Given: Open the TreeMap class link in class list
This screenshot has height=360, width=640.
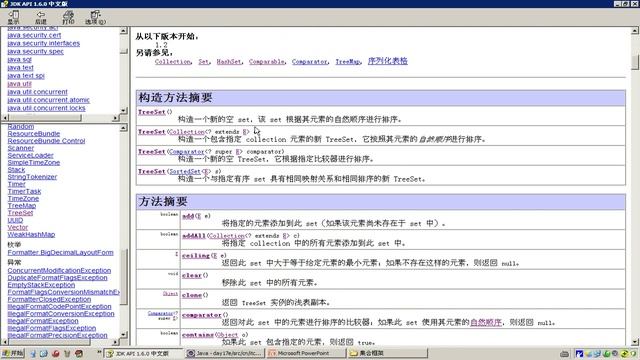Looking at the screenshot, I should [22, 206].
